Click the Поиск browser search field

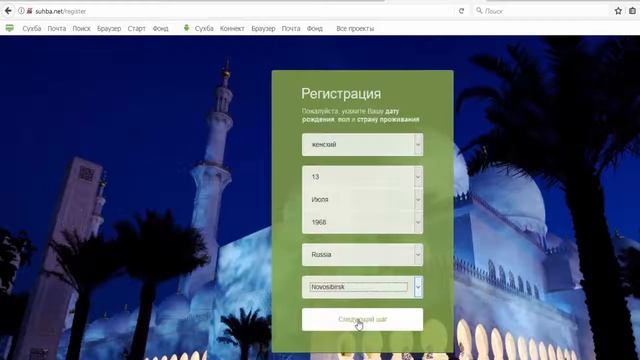541,11
